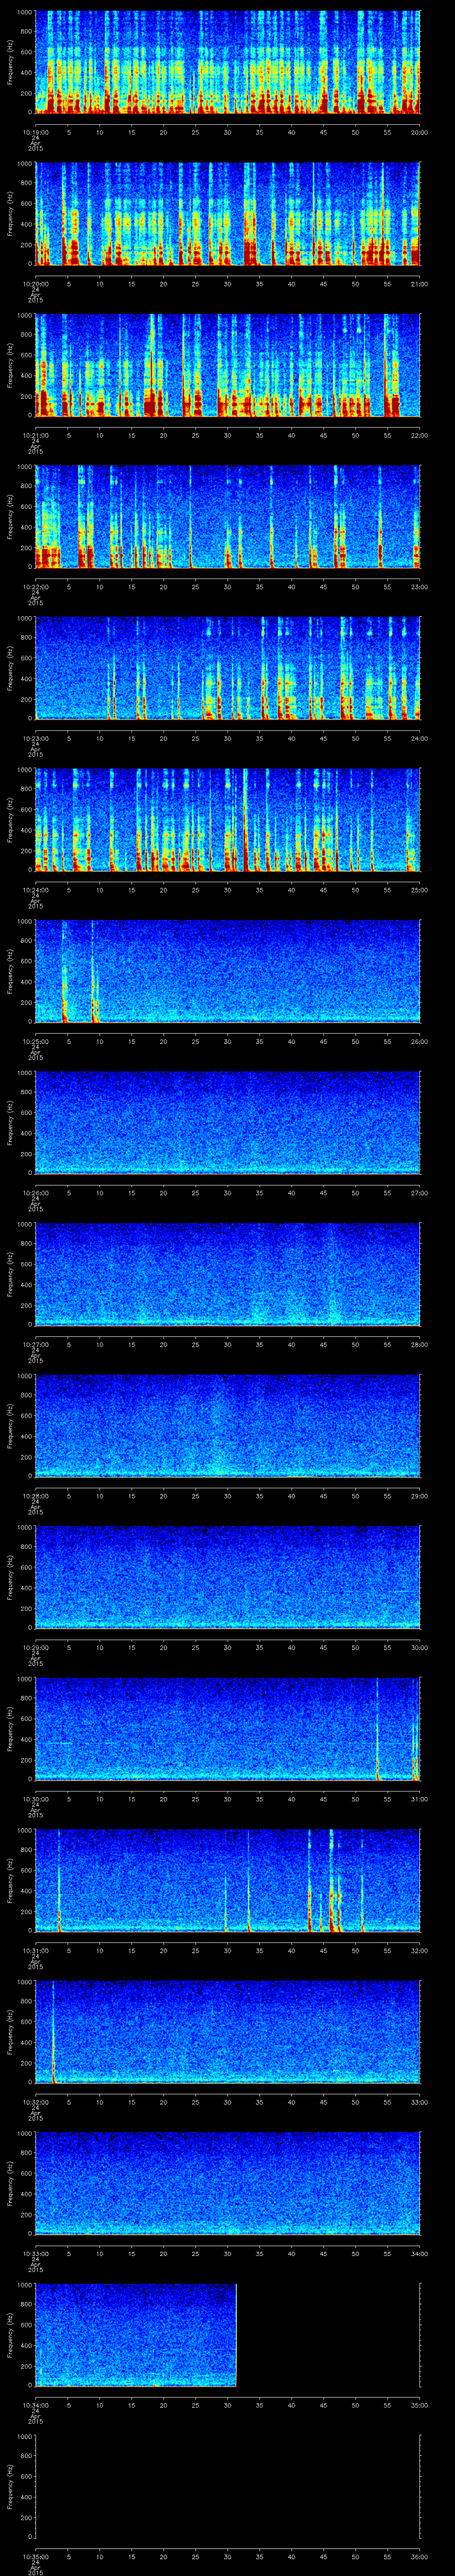Click the "26:00" end time label

tap(419, 1041)
